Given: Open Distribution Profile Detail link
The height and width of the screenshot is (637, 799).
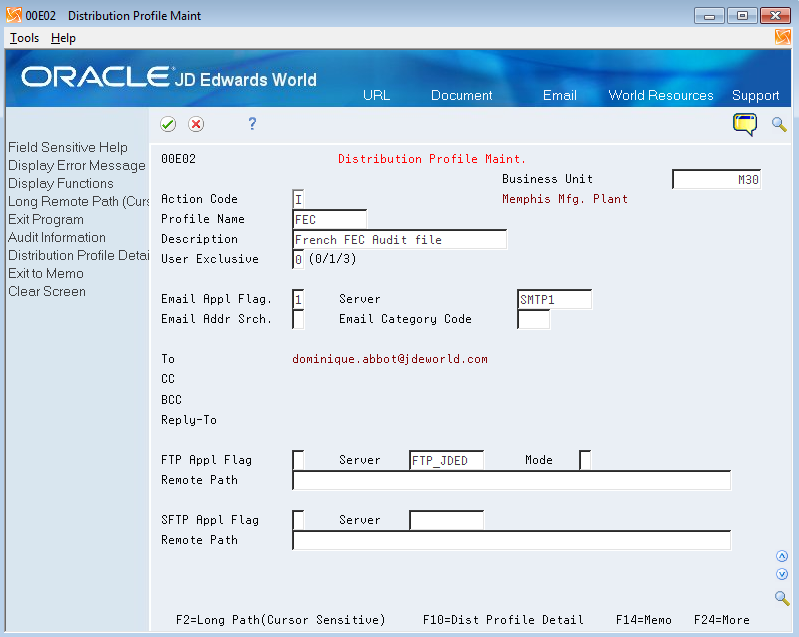Looking at the screenshot, I should coord(78,255).
